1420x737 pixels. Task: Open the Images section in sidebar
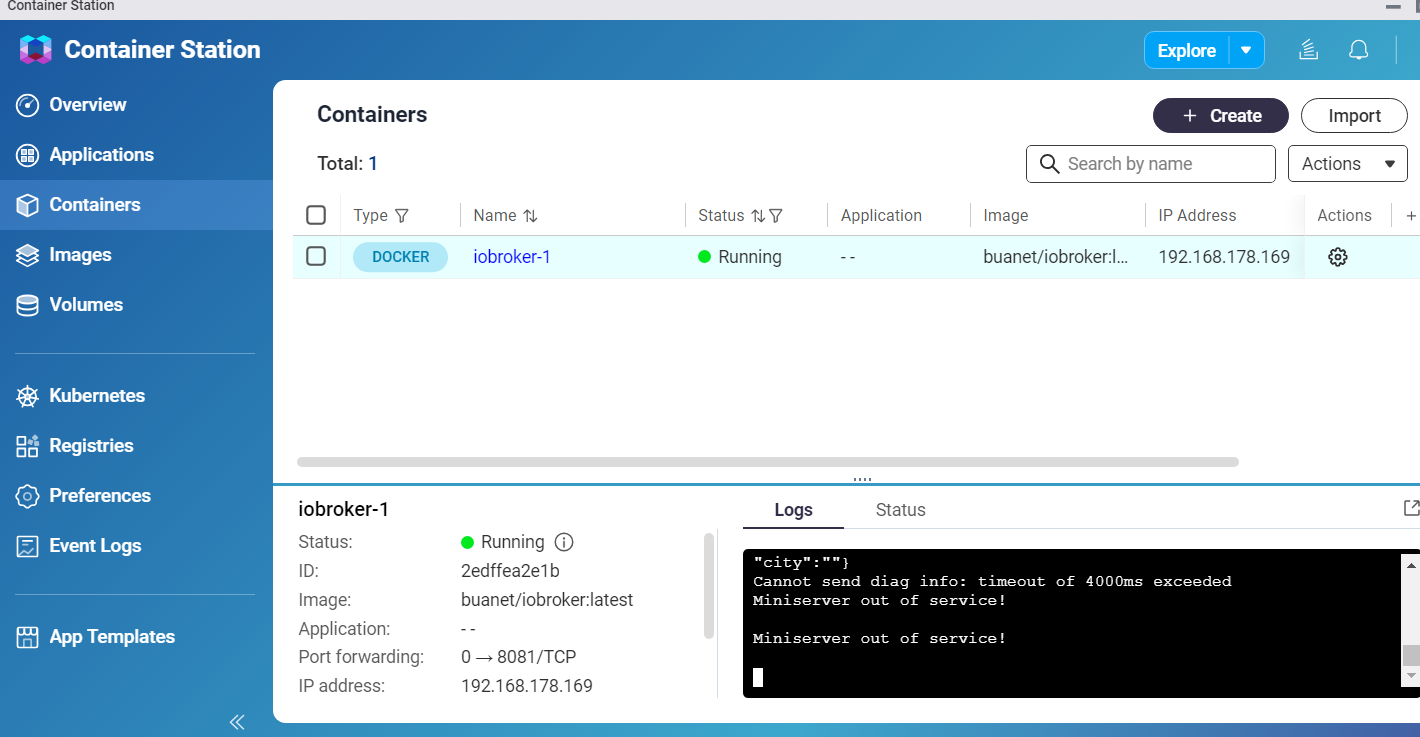[x=80, y=255]
